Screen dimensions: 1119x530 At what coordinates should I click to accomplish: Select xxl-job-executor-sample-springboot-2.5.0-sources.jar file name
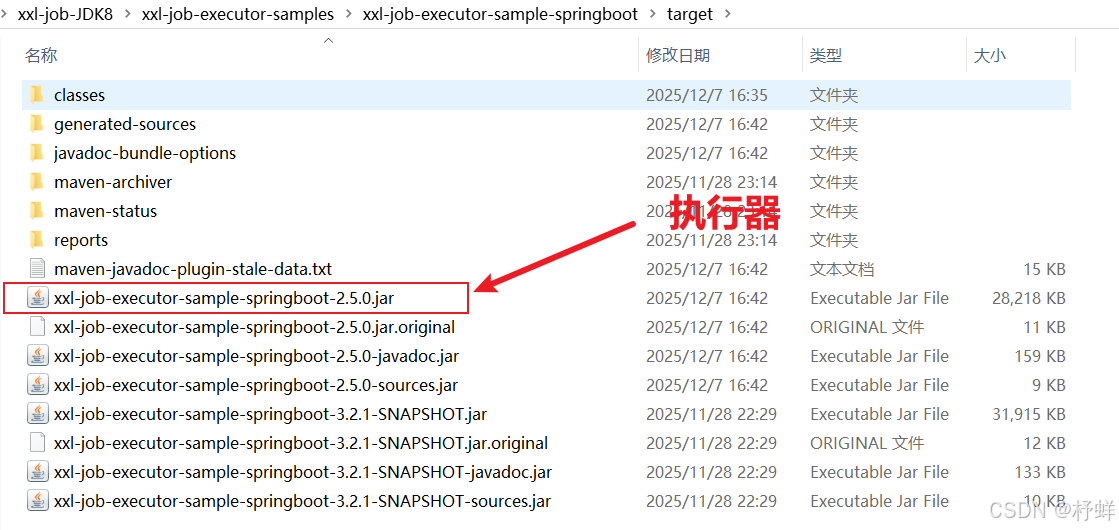point(255,385)
